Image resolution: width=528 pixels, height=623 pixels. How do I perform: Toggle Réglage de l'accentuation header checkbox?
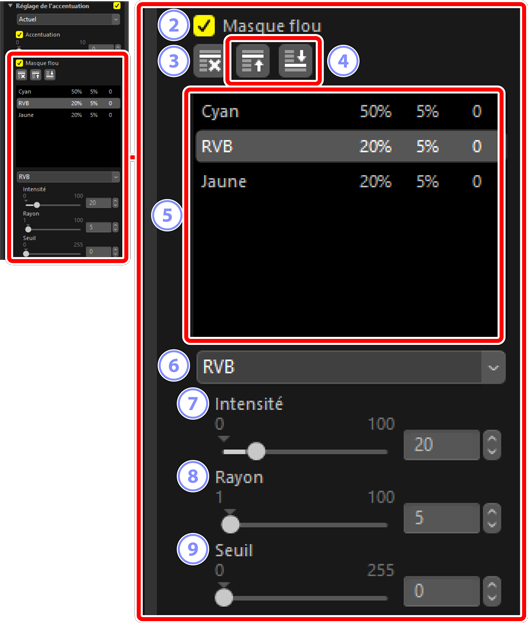117,6
